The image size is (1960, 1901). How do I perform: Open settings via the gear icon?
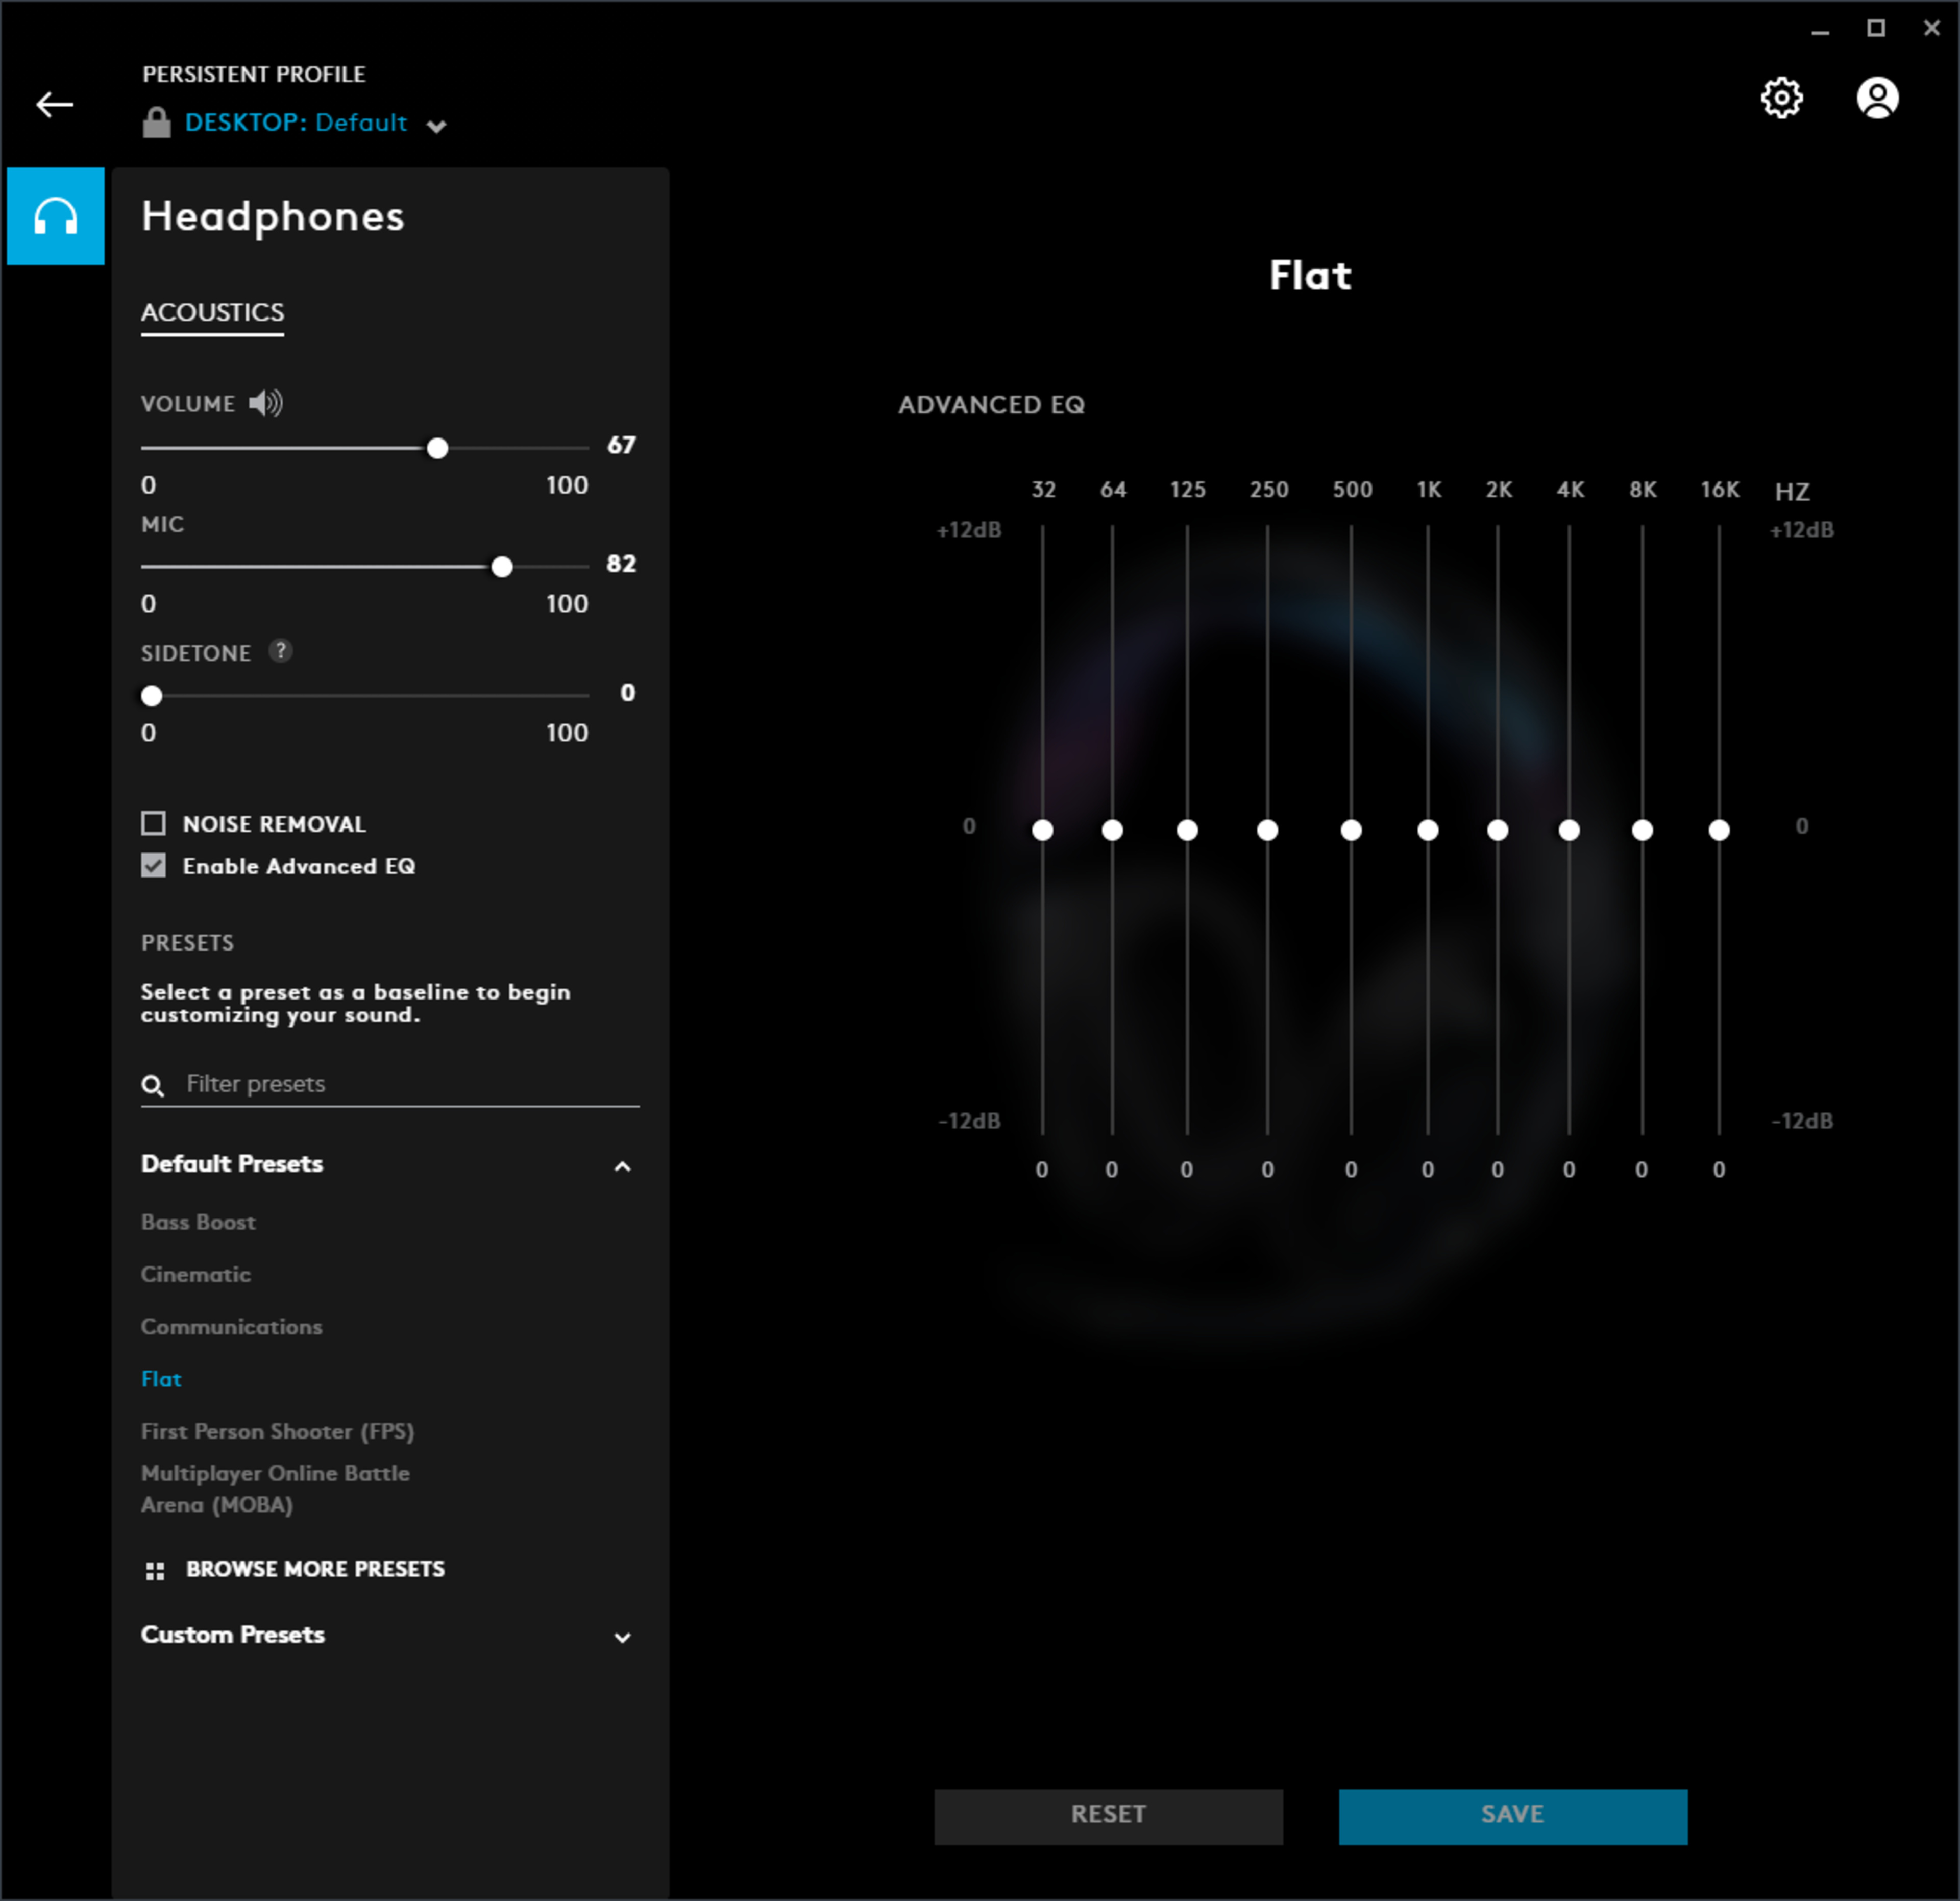(x=1781, y=98)
